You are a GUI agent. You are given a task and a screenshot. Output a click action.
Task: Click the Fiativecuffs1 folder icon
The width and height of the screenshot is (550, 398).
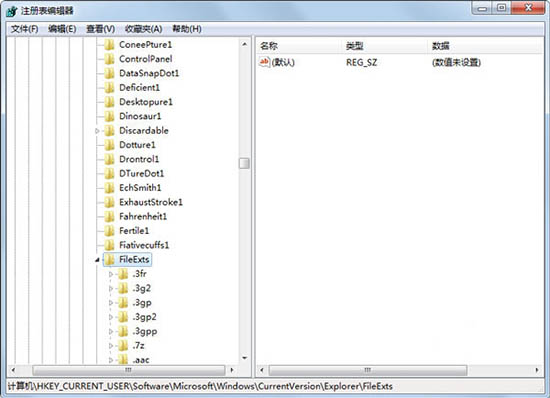tap(109, 245)
